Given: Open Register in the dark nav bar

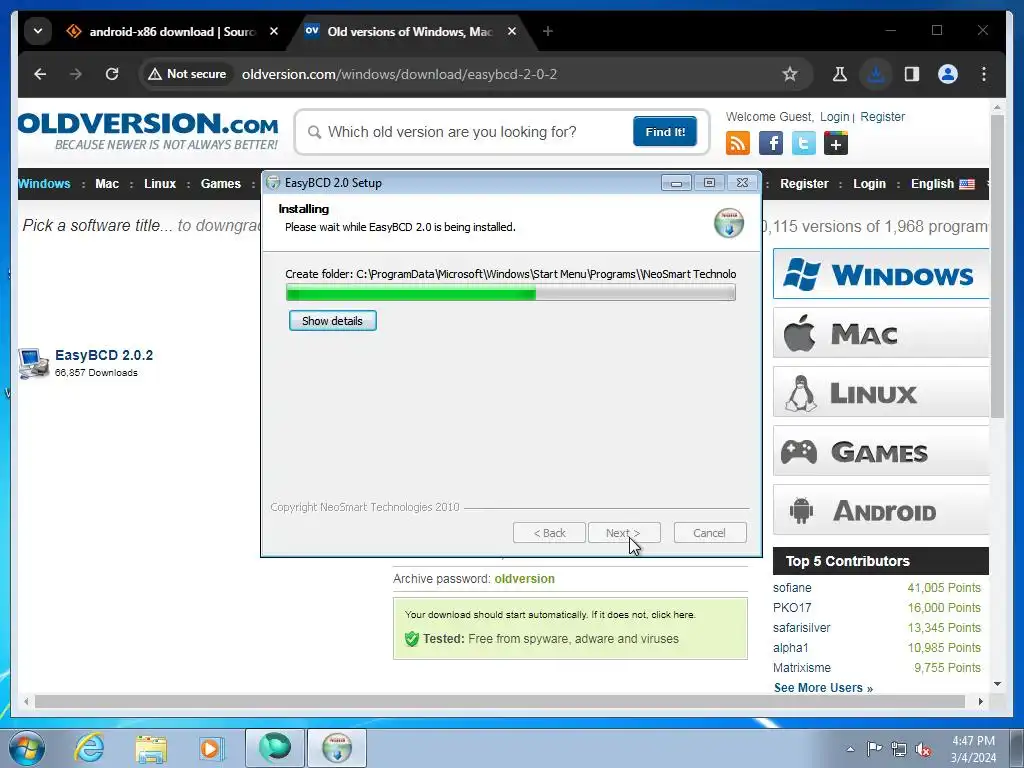Looking at the screenshot, I should pos(804,184).
